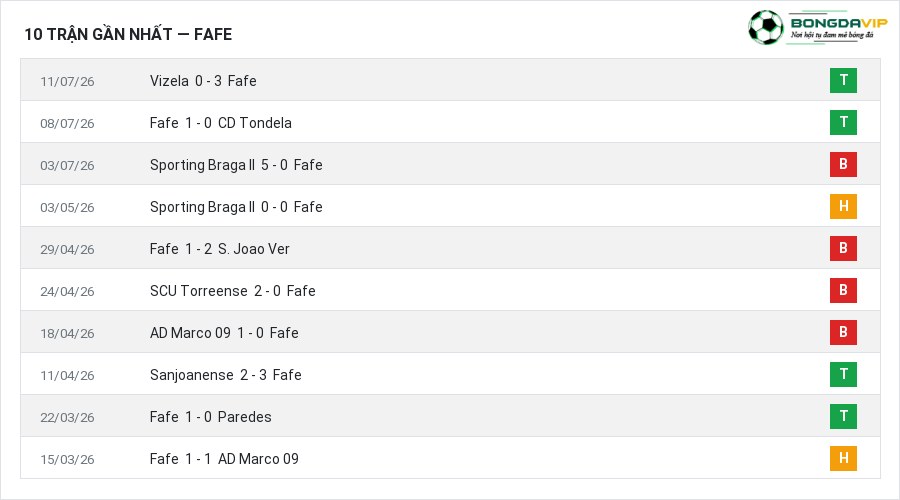Click the green T badge for Vizela match

point(843,80)
